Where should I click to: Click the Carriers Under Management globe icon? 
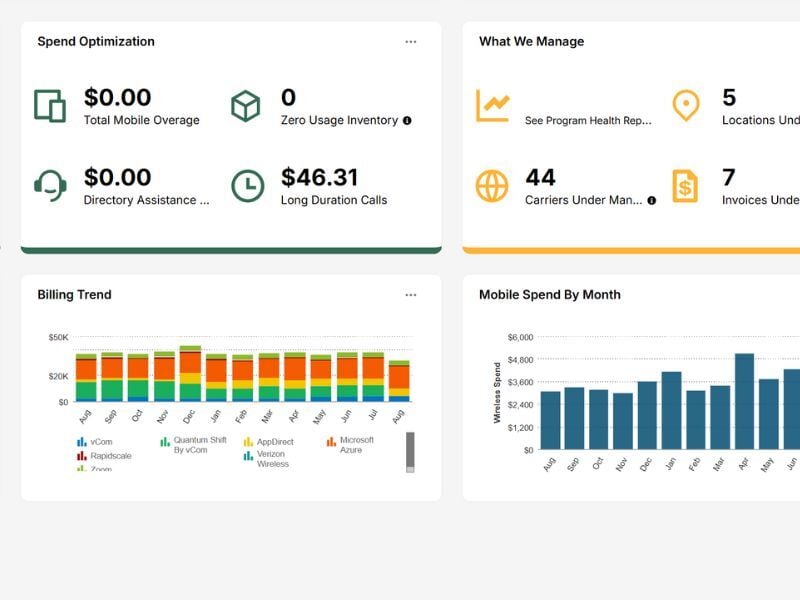[492, 185]
